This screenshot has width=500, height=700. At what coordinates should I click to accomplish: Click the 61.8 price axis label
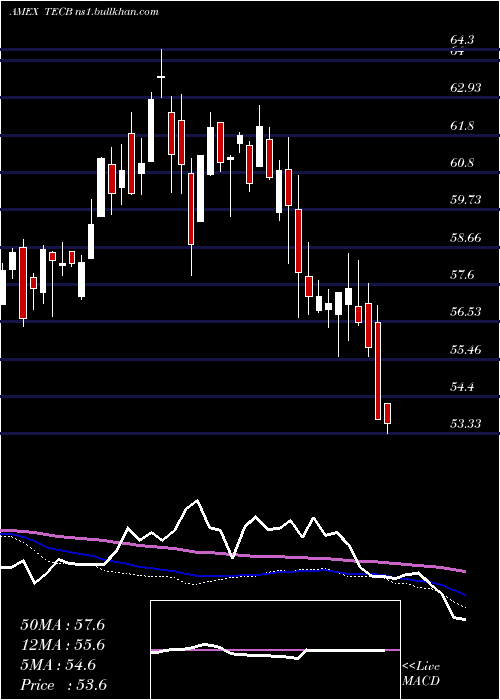coord(462,126)
